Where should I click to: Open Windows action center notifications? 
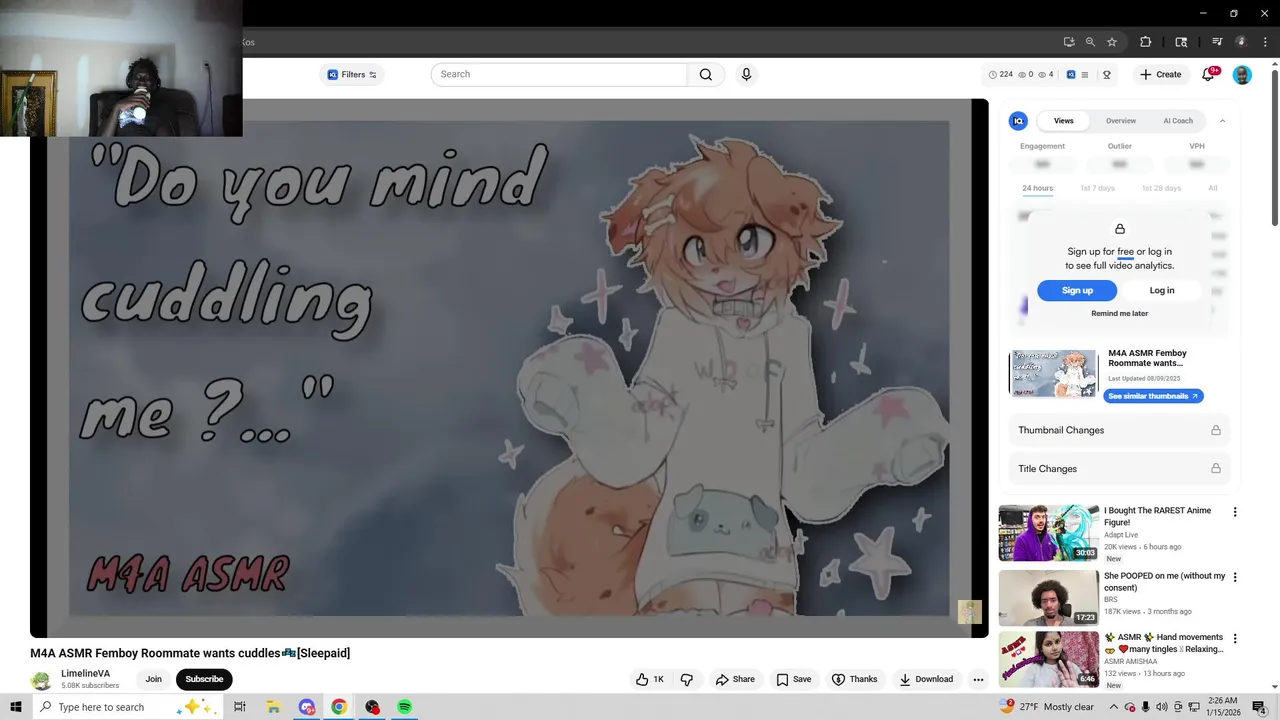[1259, 707]
